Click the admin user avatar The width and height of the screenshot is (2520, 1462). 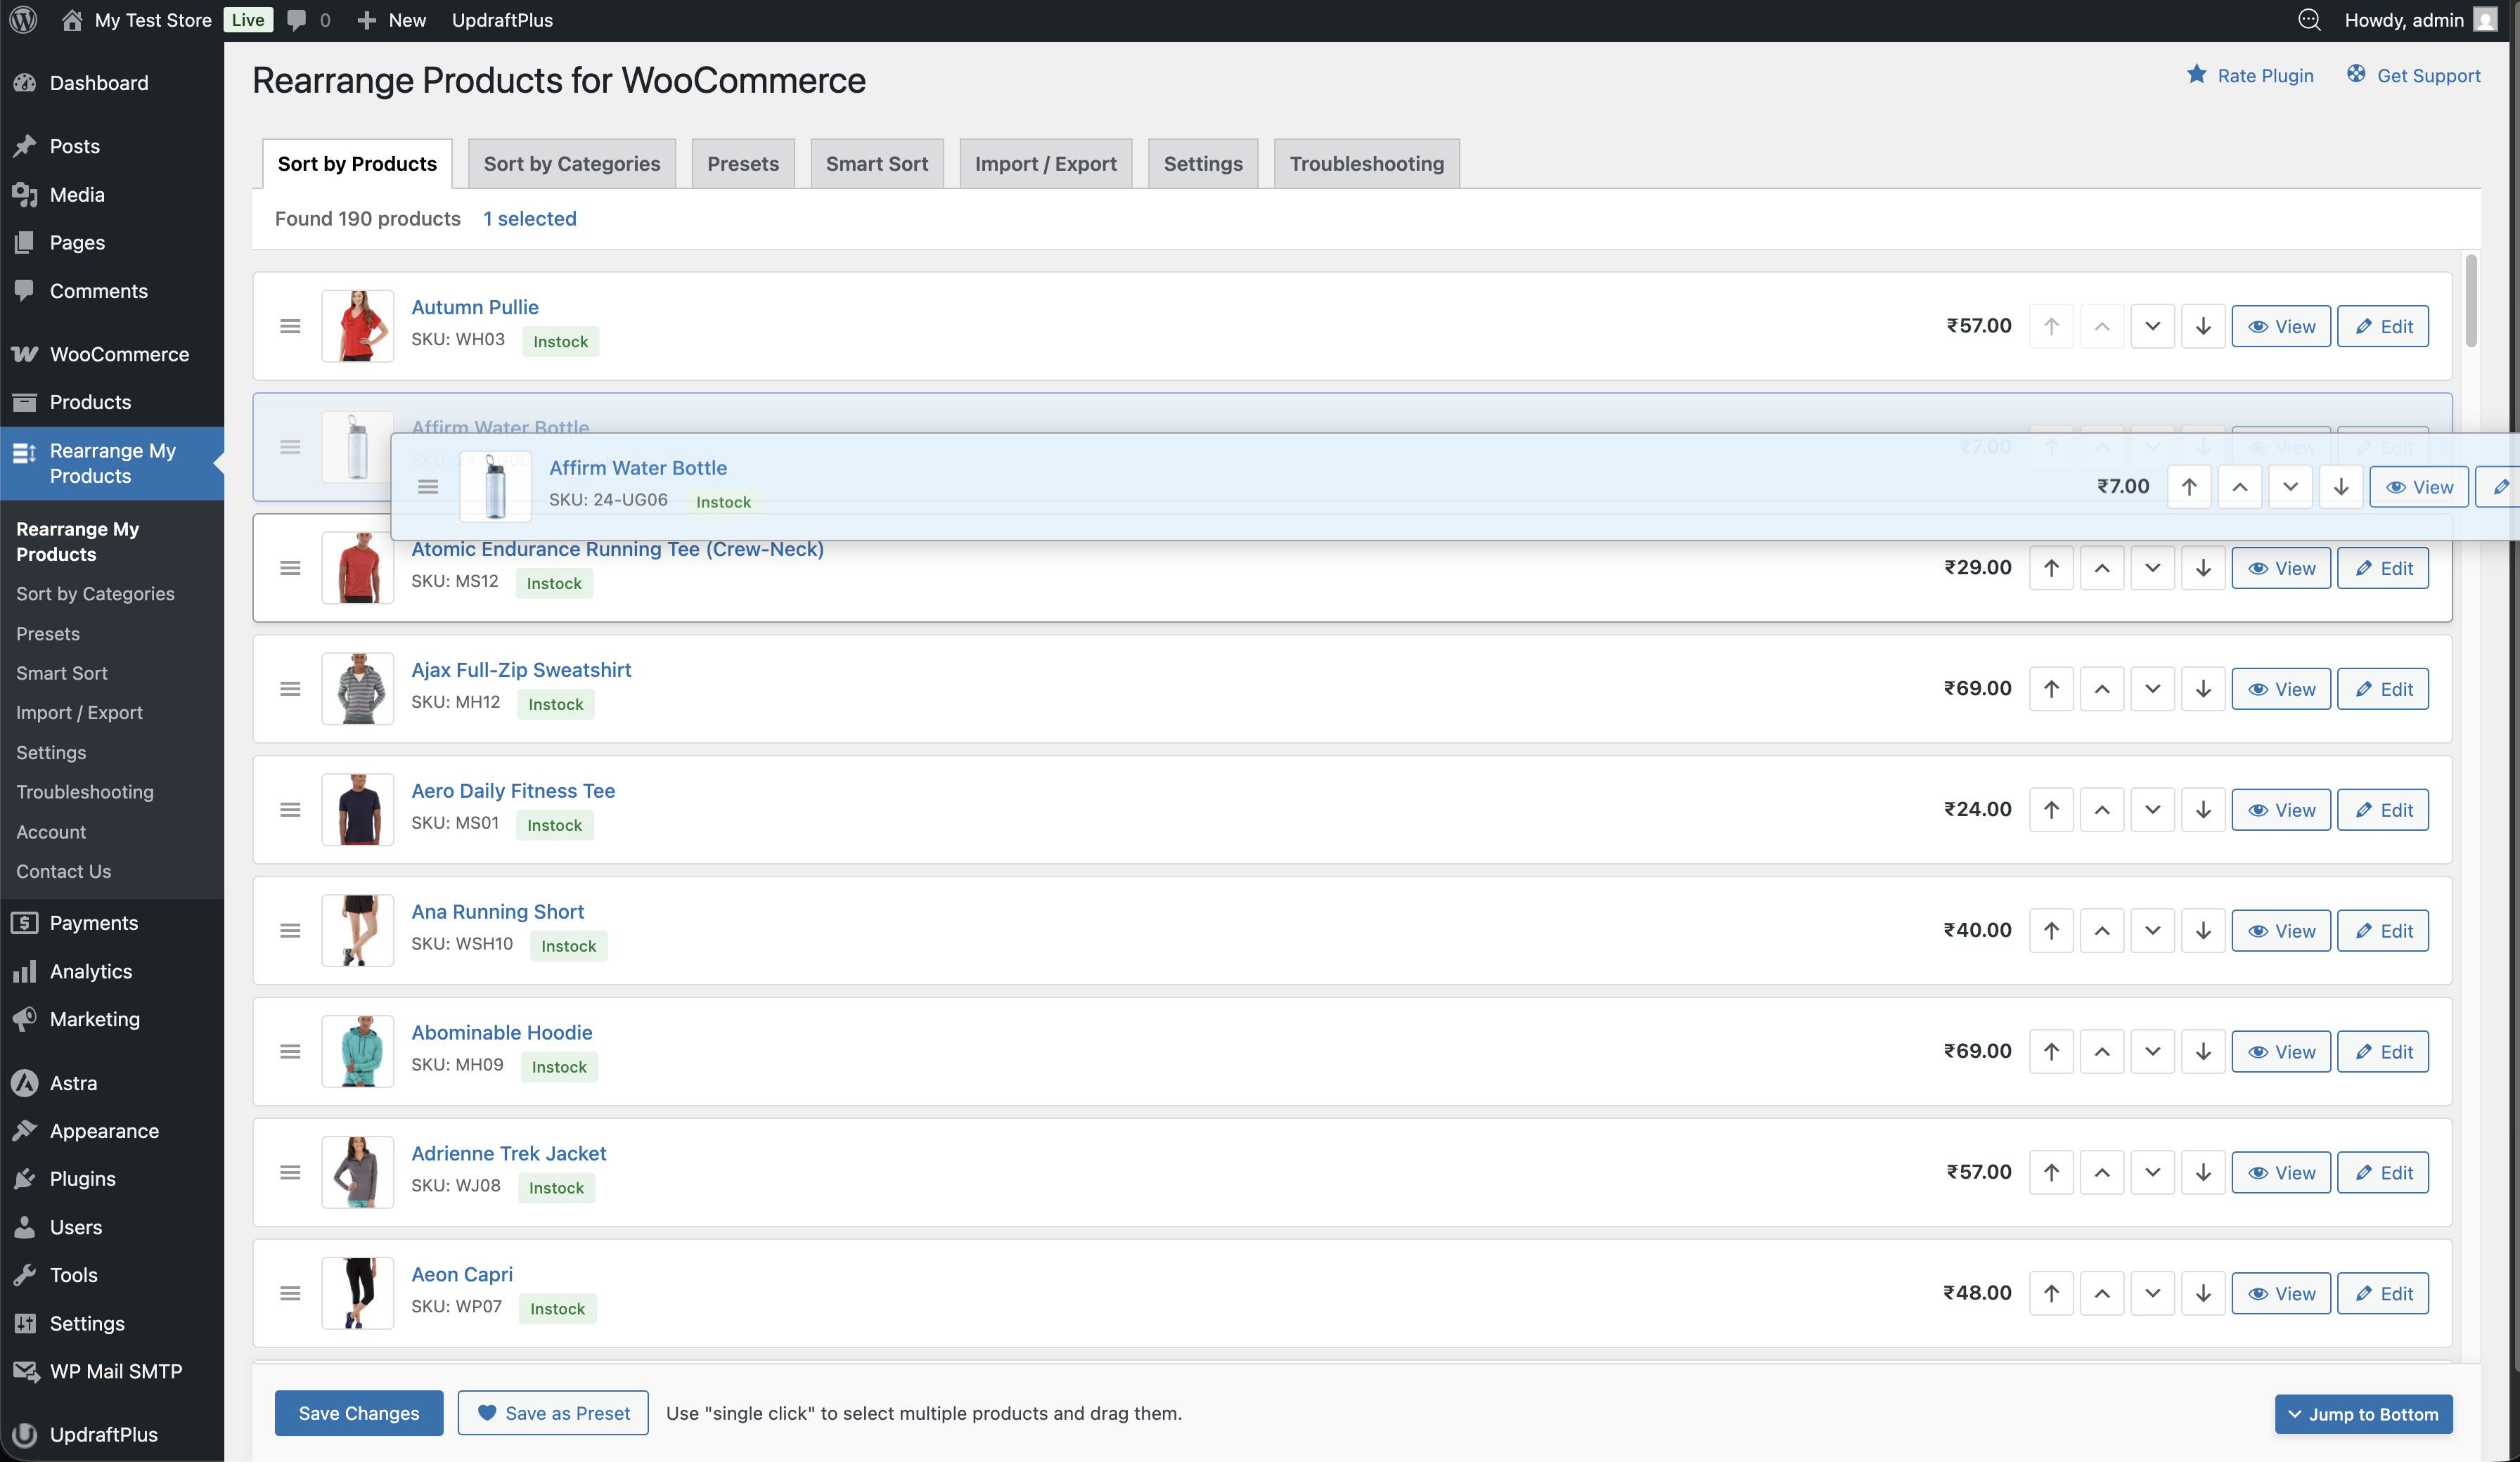tap(2484, 20)
